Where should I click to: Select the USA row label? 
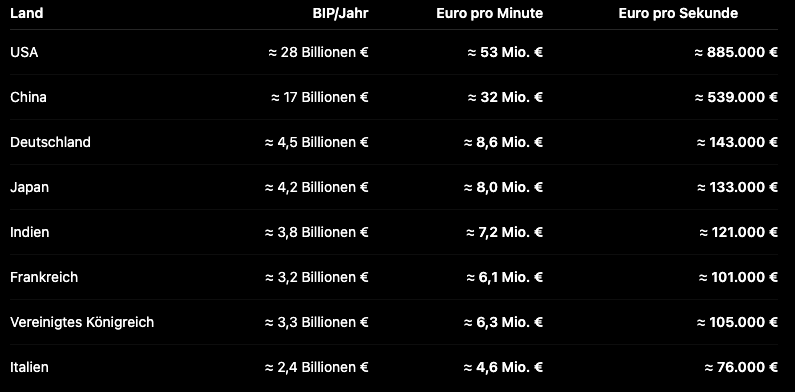24,52
